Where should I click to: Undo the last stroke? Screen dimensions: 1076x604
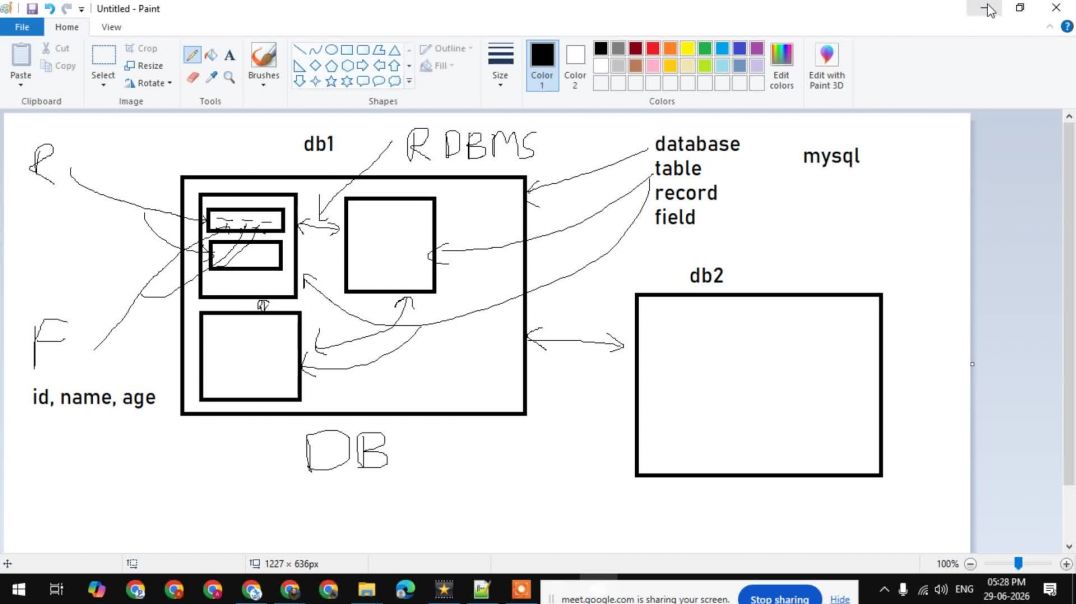(49, 9)
